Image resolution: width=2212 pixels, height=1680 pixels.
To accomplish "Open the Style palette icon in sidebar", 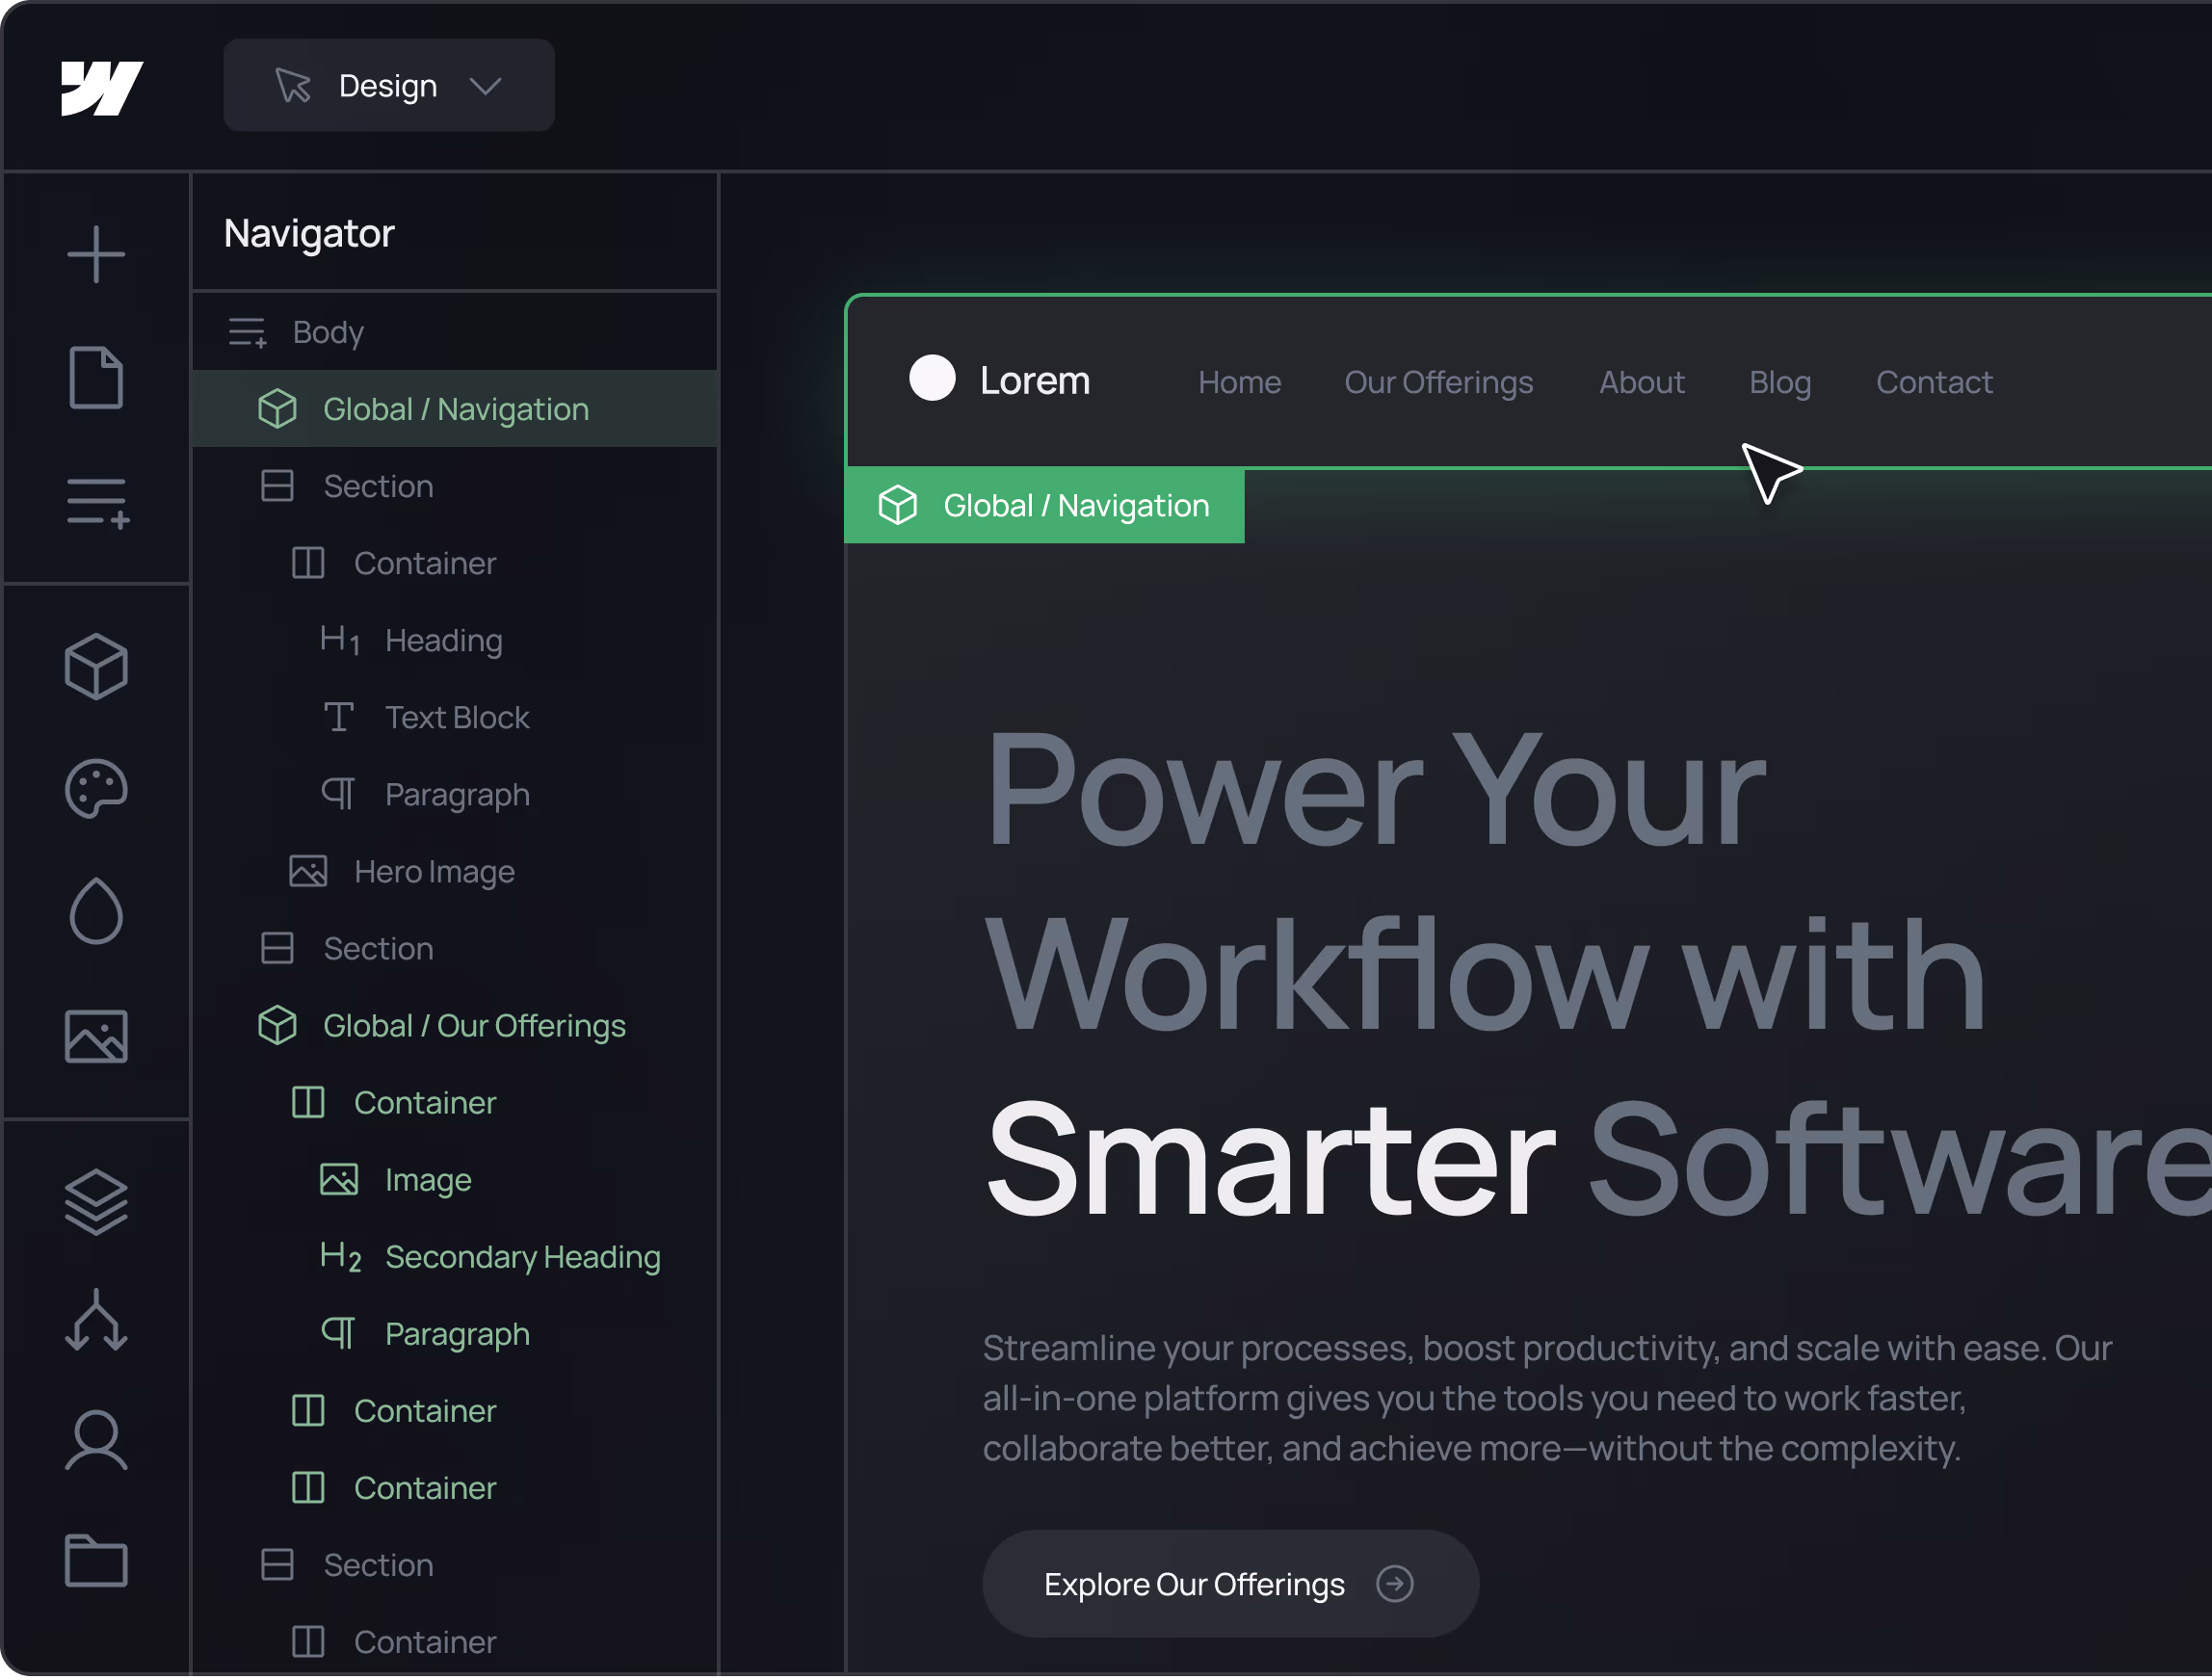I will pos(96,790).
